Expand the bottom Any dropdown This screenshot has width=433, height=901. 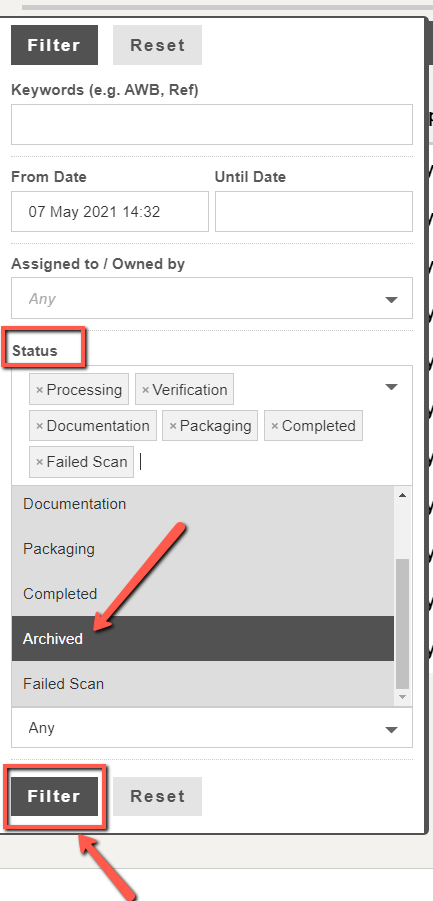[x=212, y=728]
